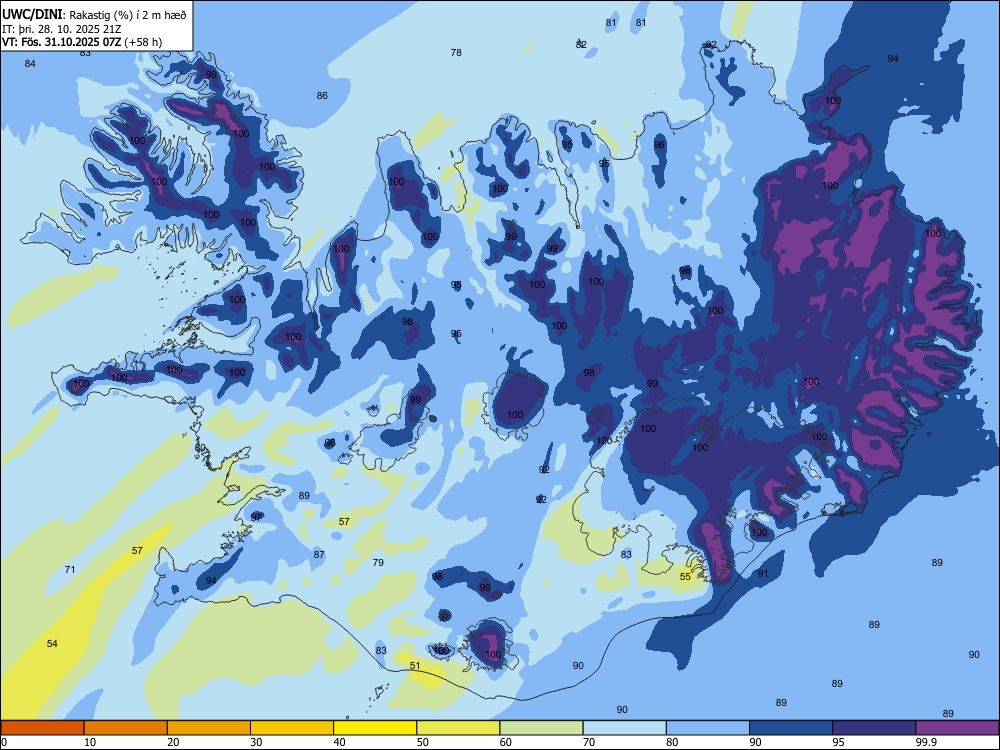The width and height of the screenshot is (1000, 750).
Task: Click the humidity value '79' on the map
Action: point(378,562)
